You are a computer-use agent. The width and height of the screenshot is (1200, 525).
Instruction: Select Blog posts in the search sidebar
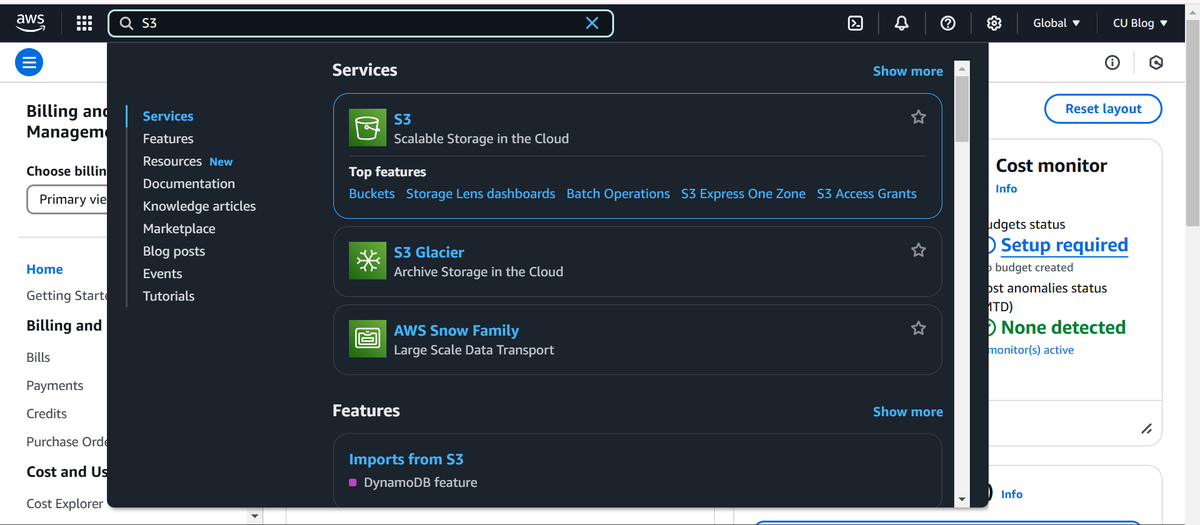(174, 251)
